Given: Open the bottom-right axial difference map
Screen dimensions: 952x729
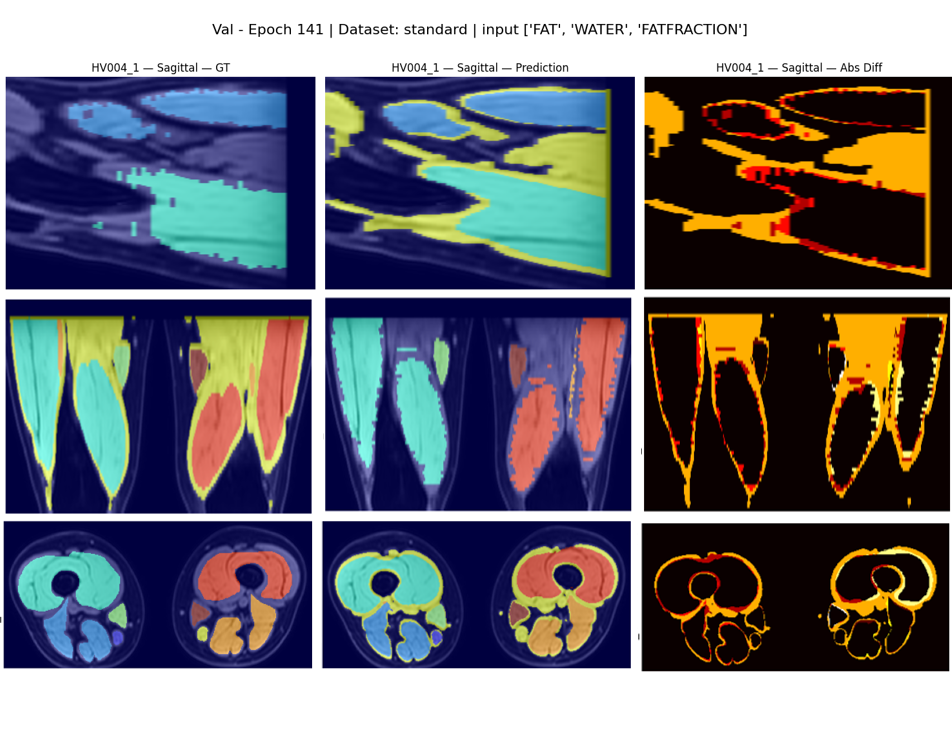Looking at the screenshot, I should pyautogui.click(x=795, y=597).
